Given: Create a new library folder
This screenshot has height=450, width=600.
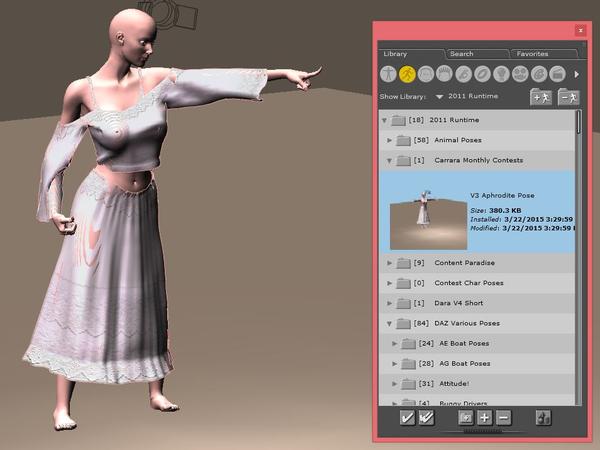Looking at the screenshot, I should pos(466,417).
